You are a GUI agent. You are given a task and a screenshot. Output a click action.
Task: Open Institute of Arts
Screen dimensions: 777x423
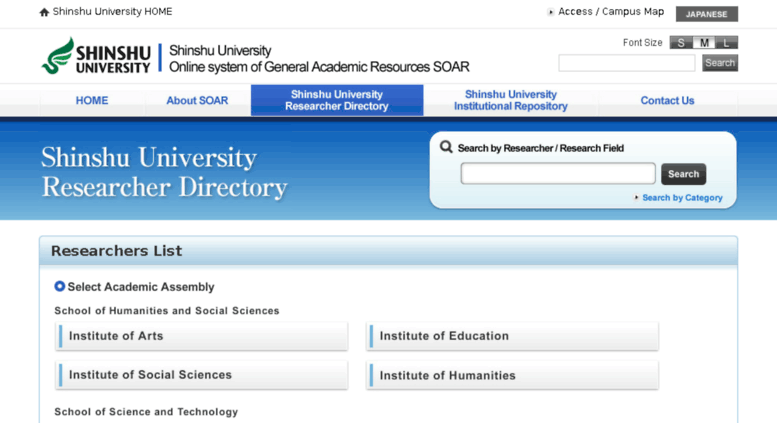coord(202,336)
